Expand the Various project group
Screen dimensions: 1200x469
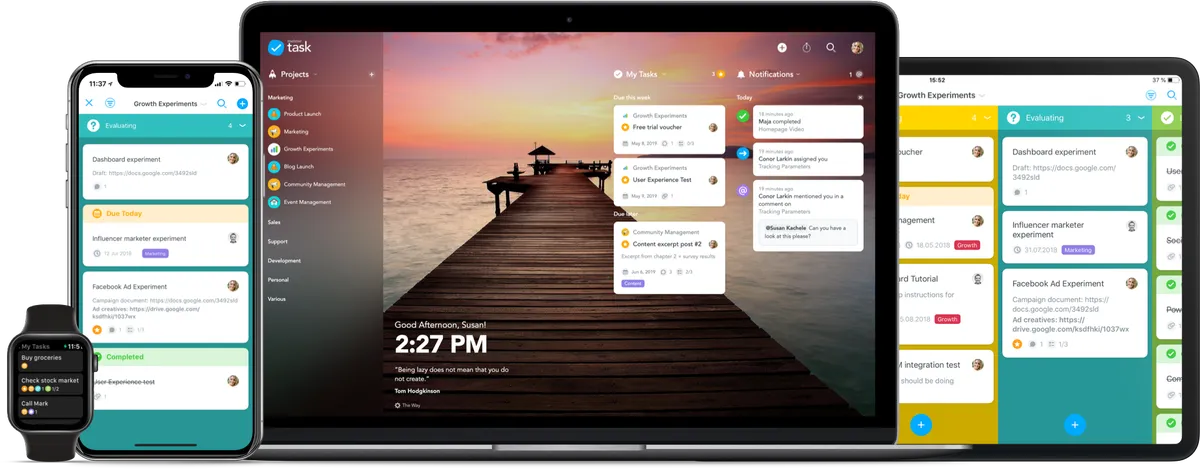[x=277, y=298]
